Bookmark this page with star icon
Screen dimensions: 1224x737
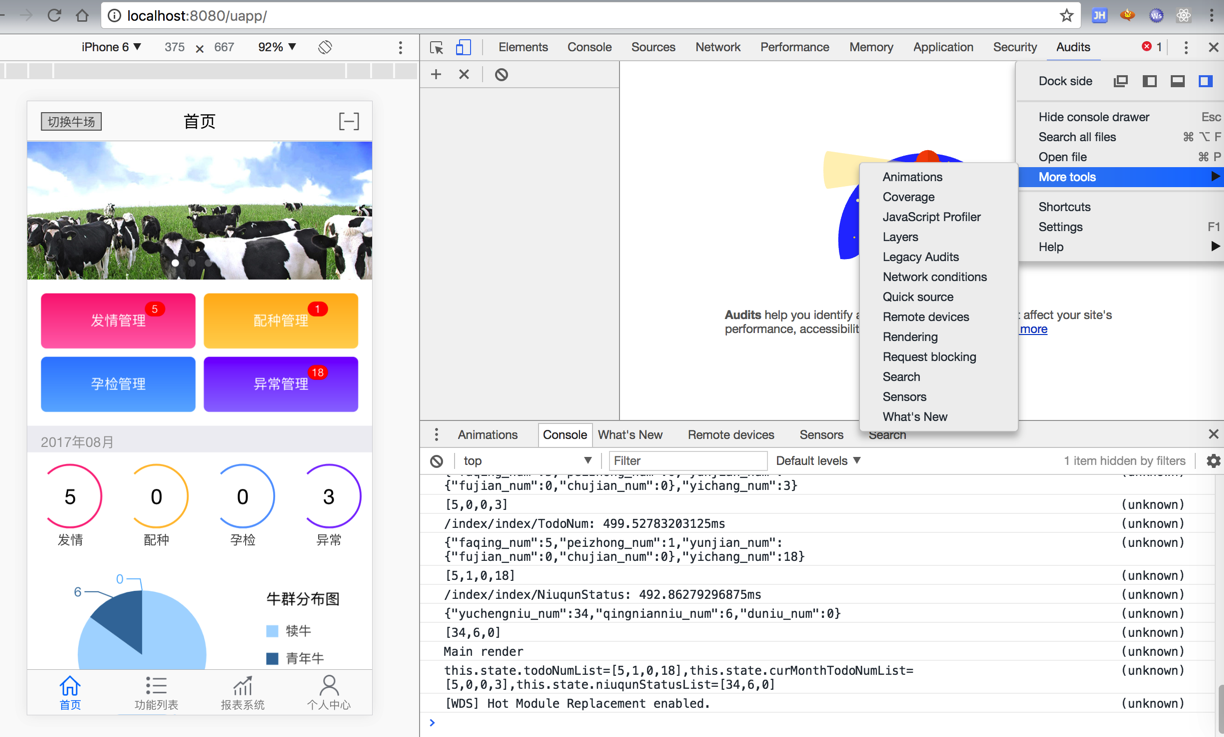[1067, 15]
